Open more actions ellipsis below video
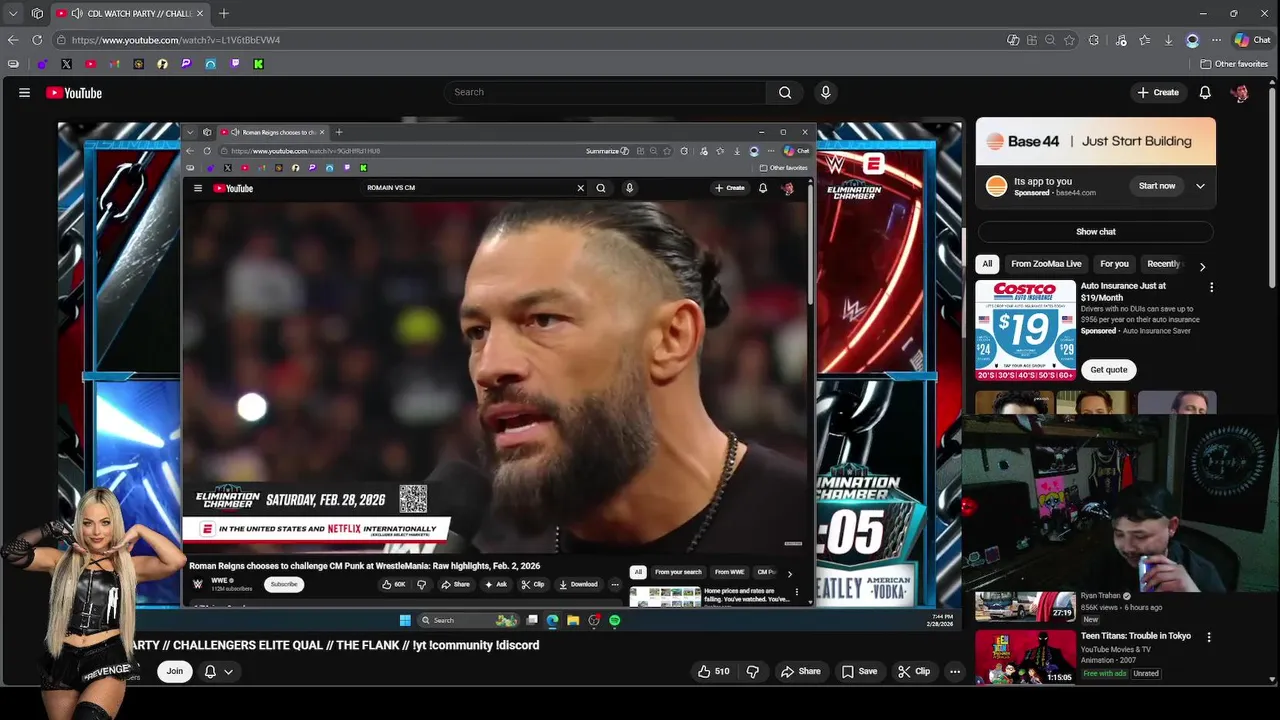 pyautogui.click(x=955, y=672)
